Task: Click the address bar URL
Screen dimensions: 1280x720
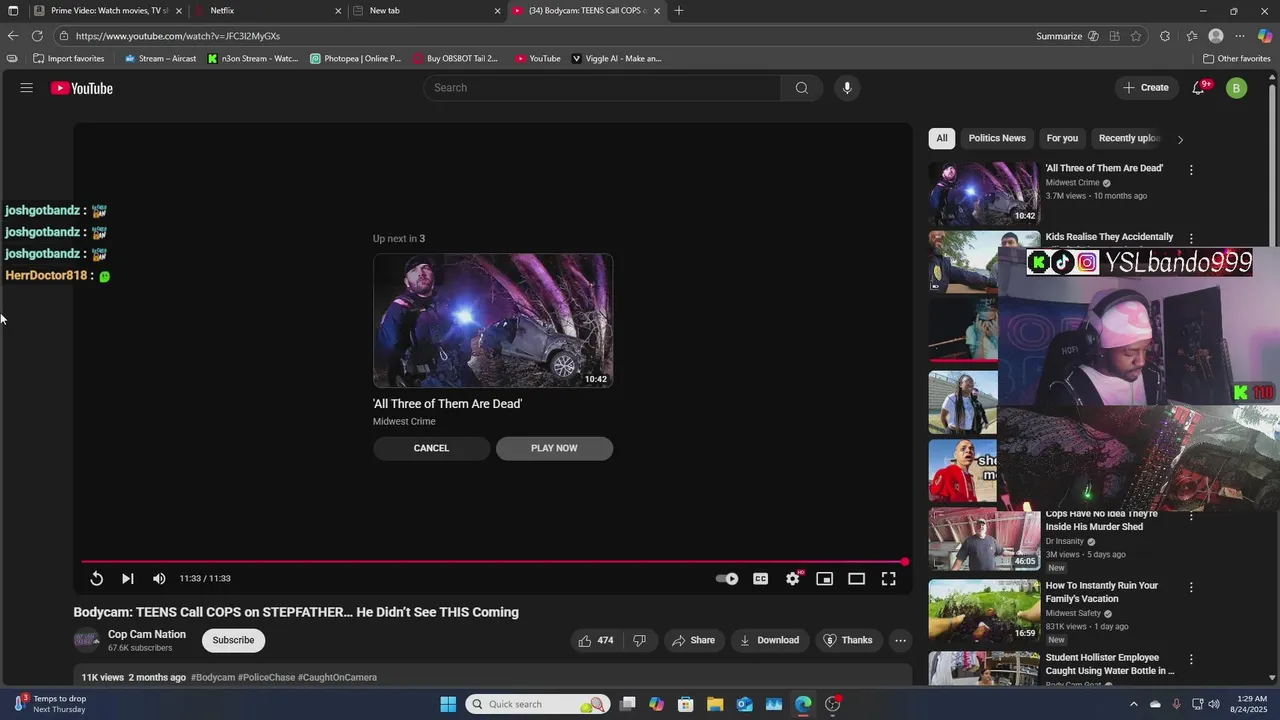Action: pos(177,36)
